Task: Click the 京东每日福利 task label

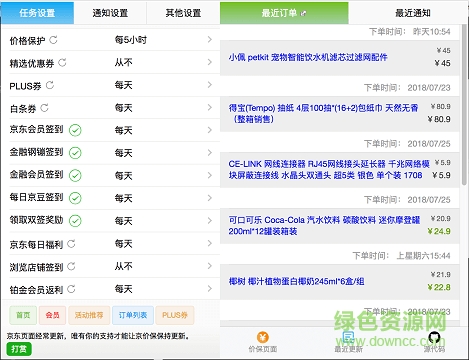Action: tap(36, 245)
